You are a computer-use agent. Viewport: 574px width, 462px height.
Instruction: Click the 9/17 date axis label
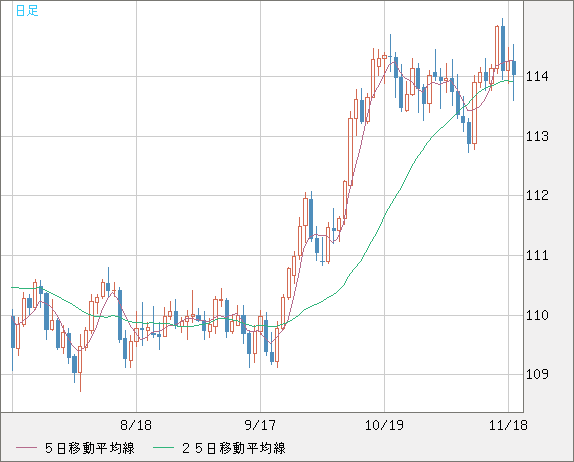[x=260, y=425]
